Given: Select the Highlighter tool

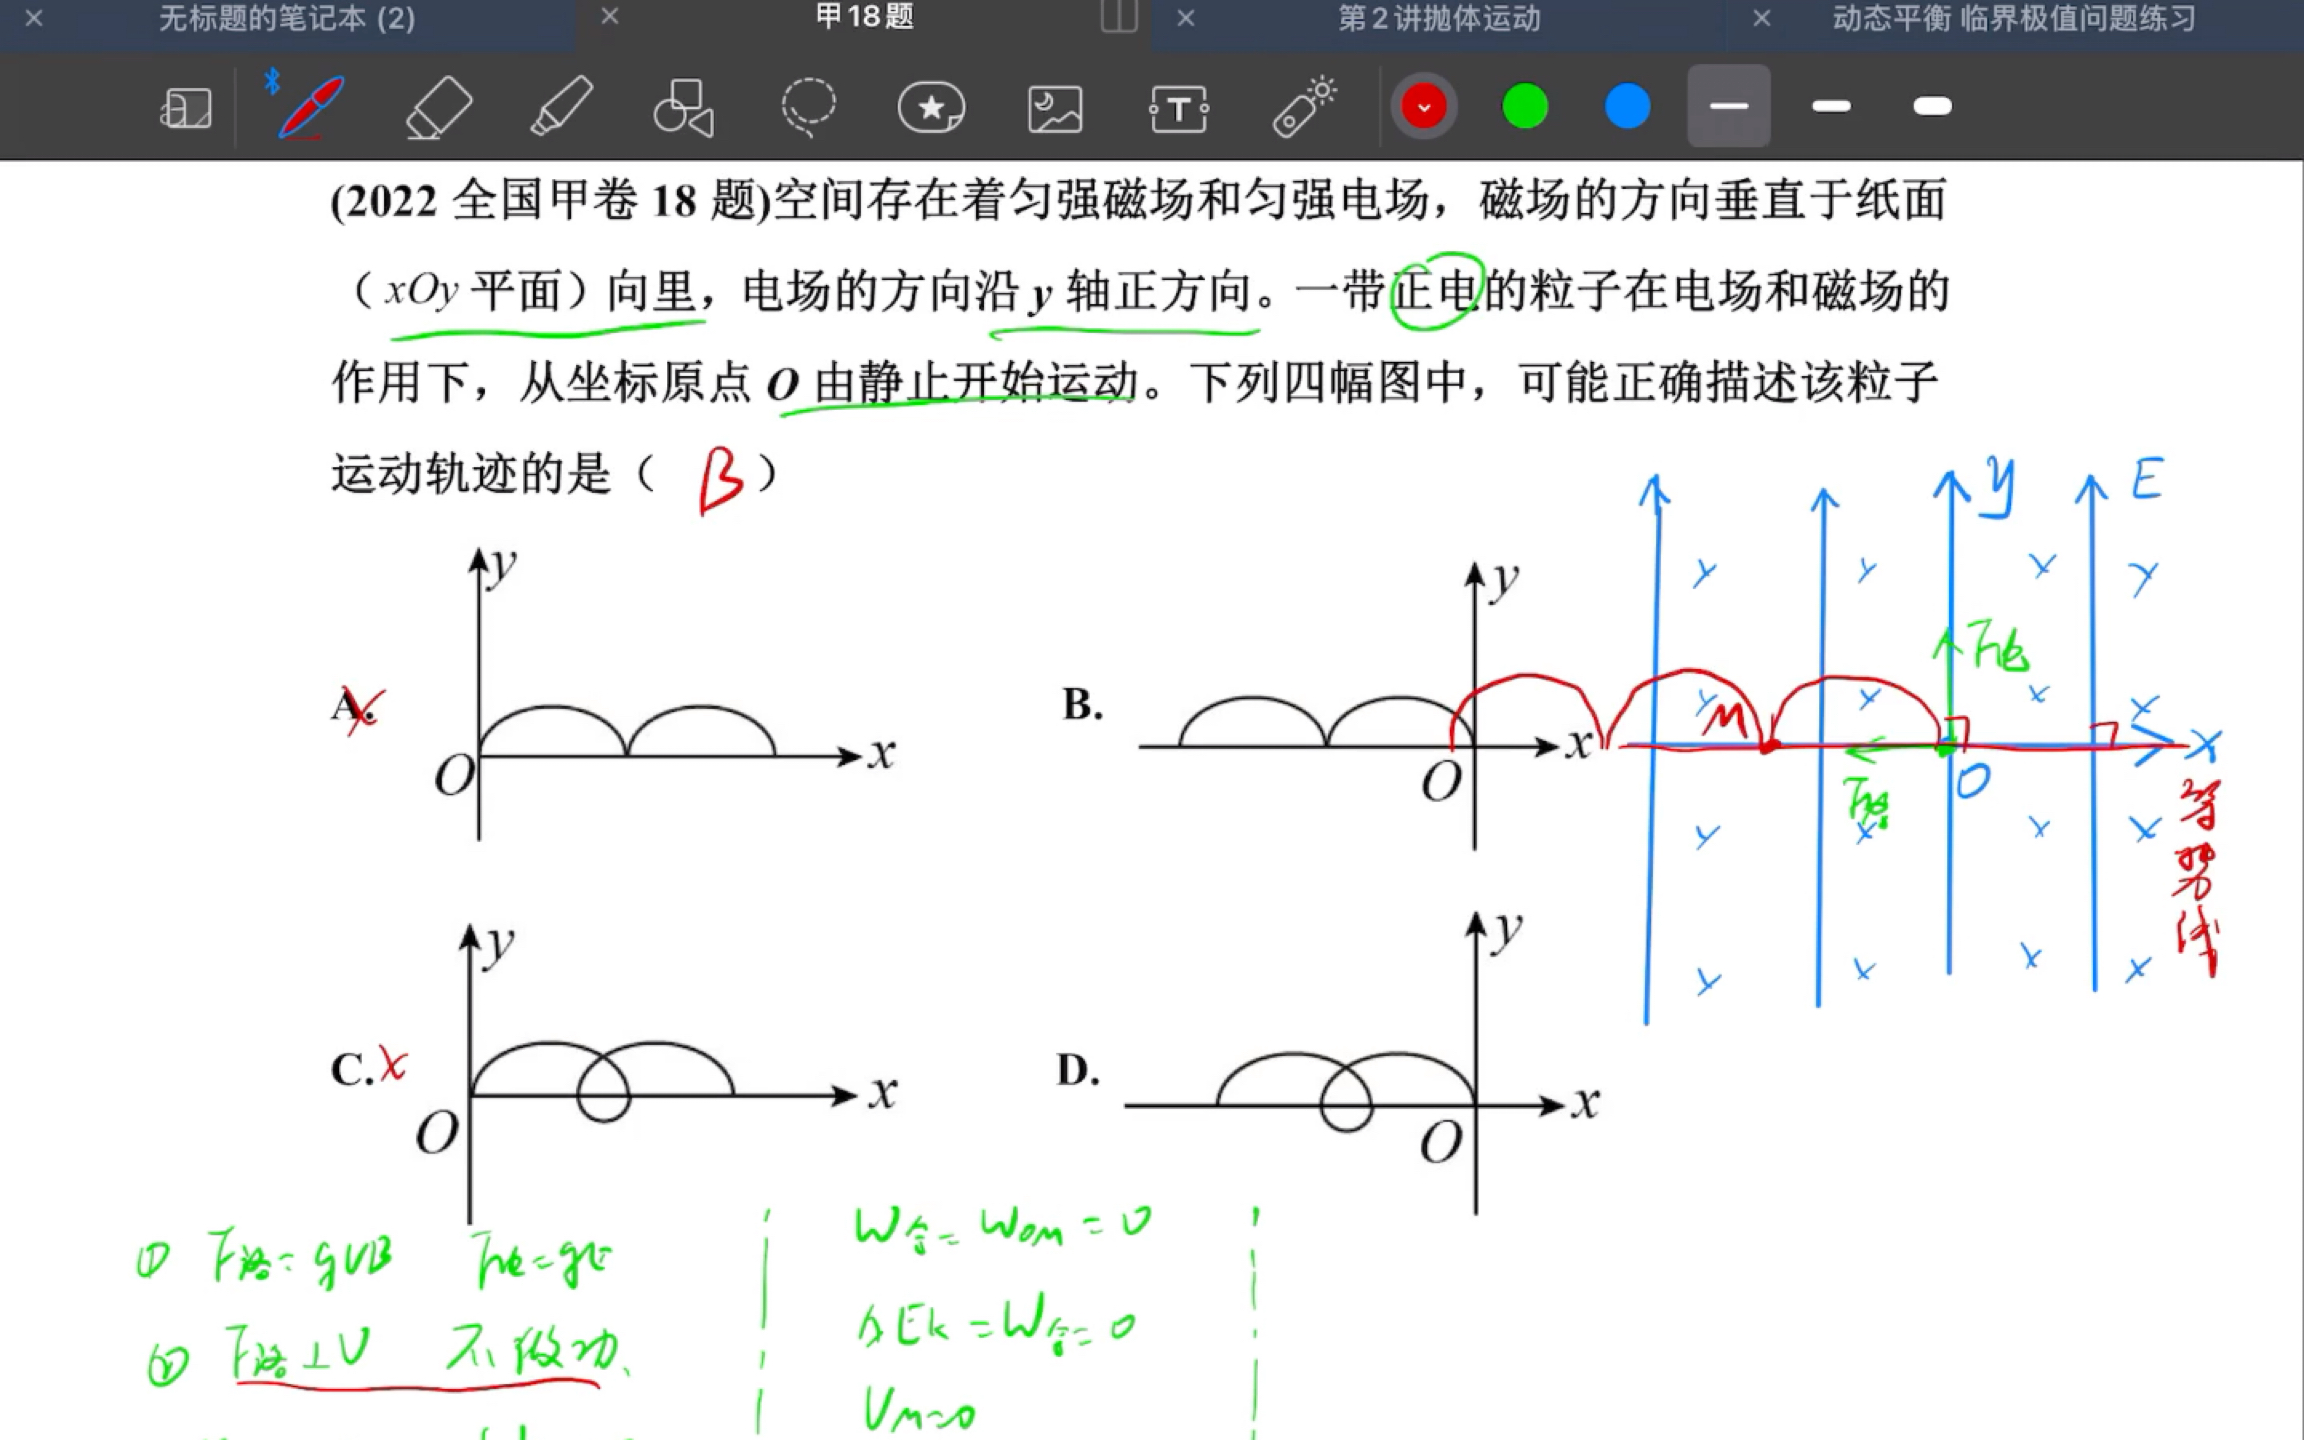Looking at the screenshot, I should [x=561, y=106].
